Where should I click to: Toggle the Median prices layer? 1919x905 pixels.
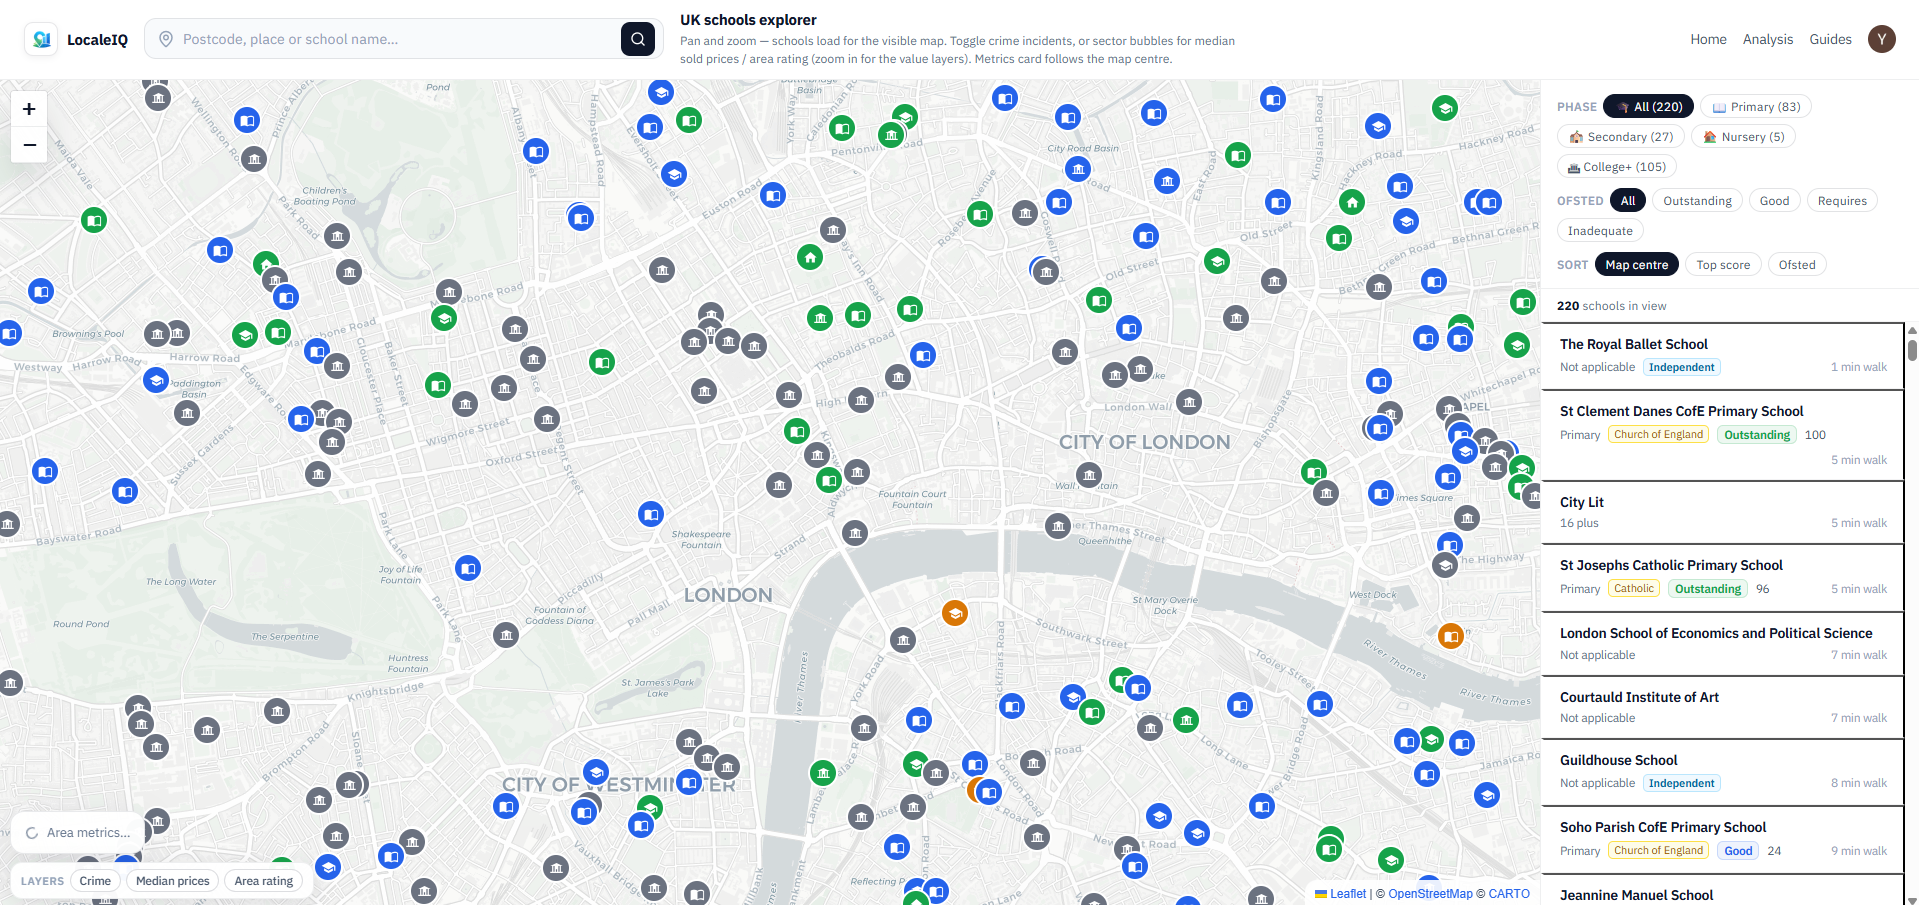click(173, 881)
